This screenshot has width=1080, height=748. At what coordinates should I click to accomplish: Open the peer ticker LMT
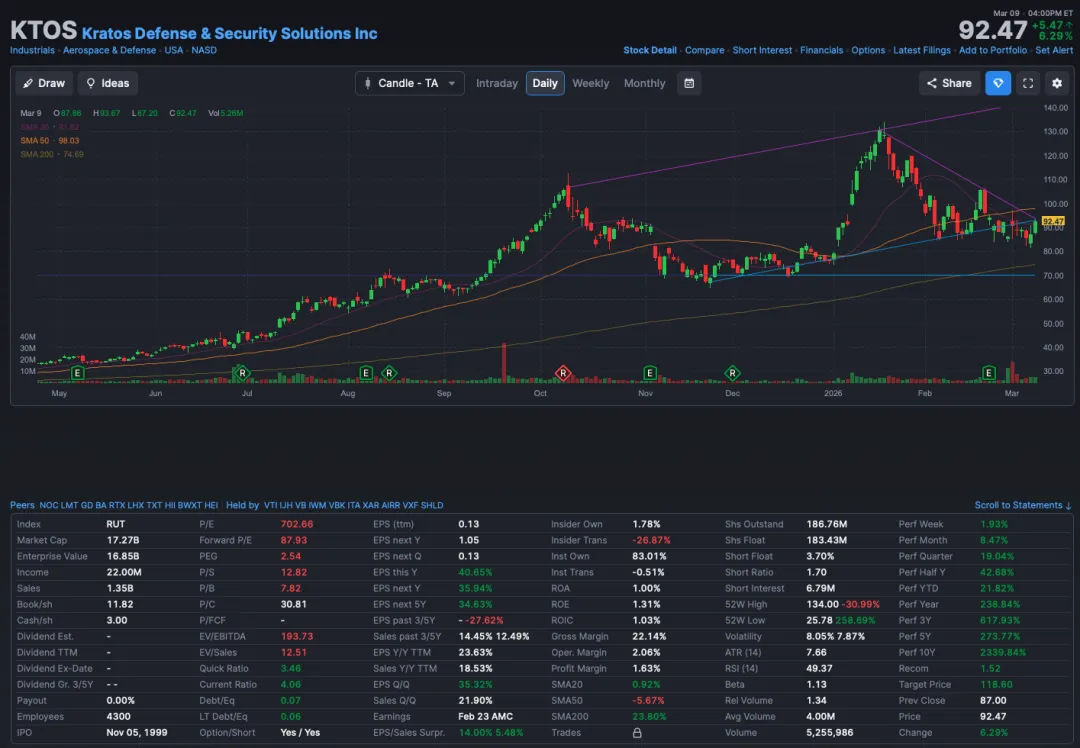(x=70, y=505)
